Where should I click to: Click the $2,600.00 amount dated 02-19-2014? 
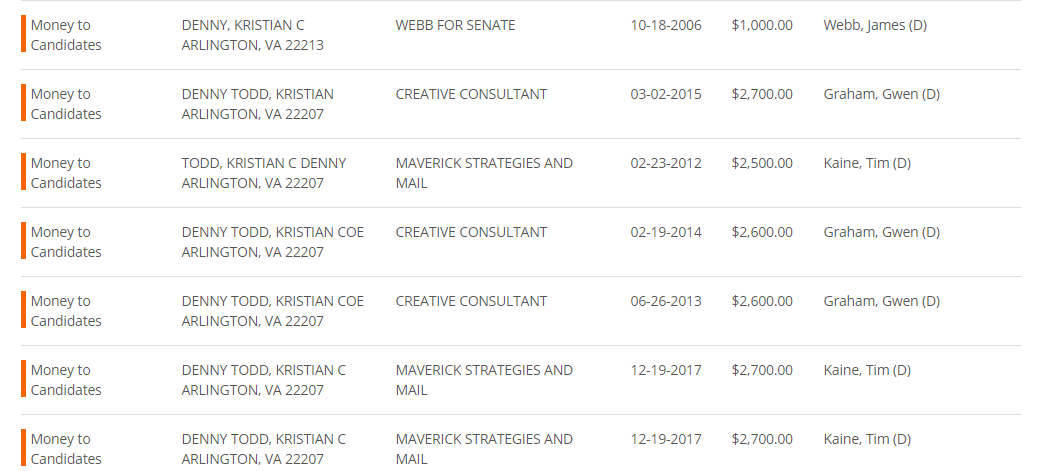click(762, 233)
